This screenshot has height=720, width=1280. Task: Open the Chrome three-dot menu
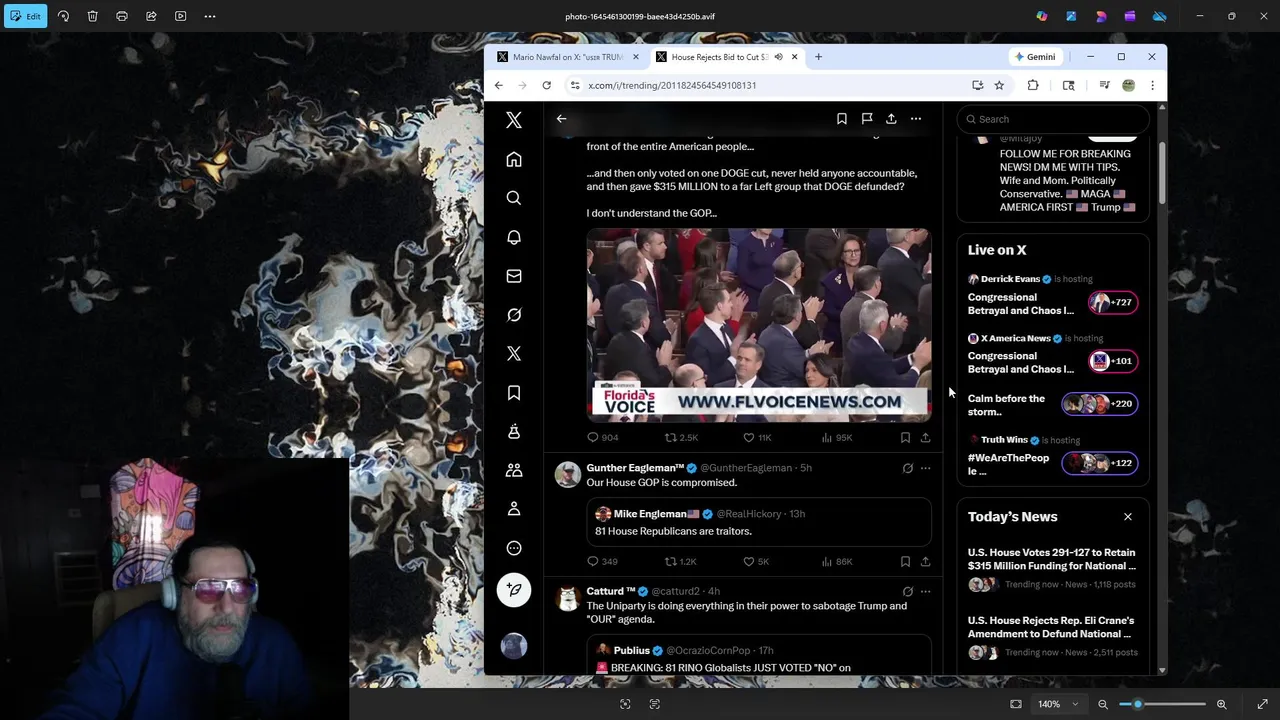[x=1152, y=85]
